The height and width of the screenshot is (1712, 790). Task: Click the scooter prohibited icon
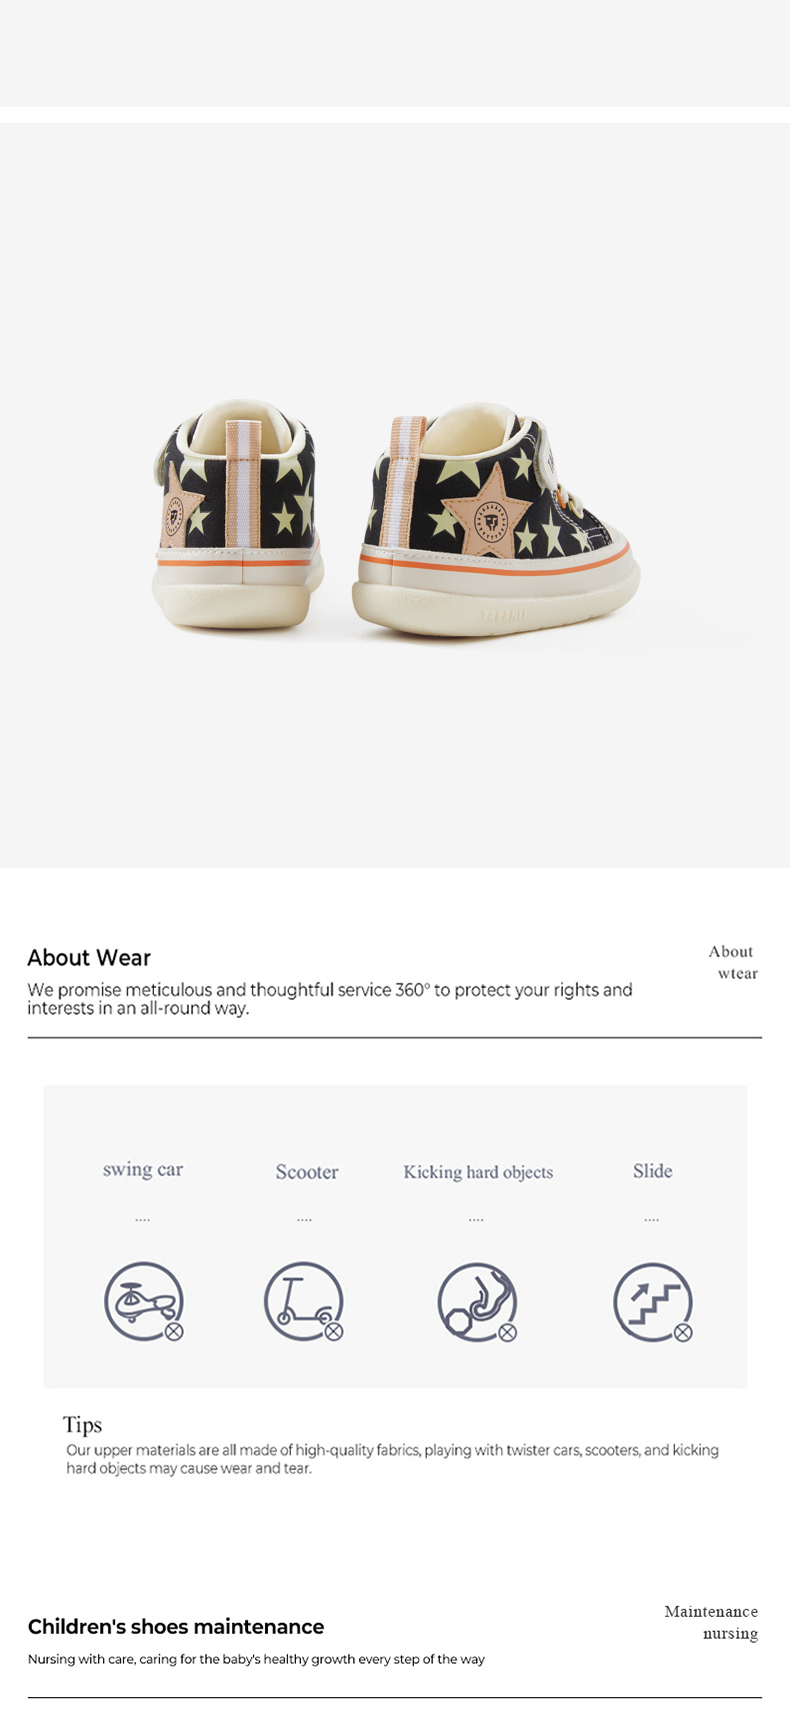tap(303, 1301)
